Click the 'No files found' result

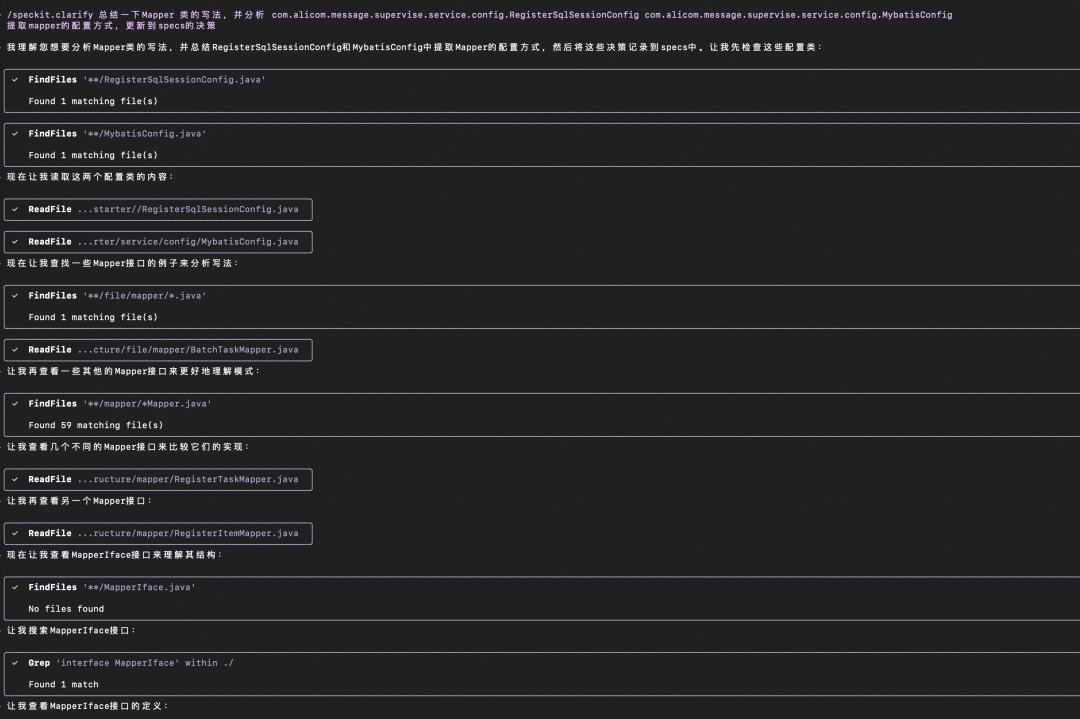click(x=66, y=609)
